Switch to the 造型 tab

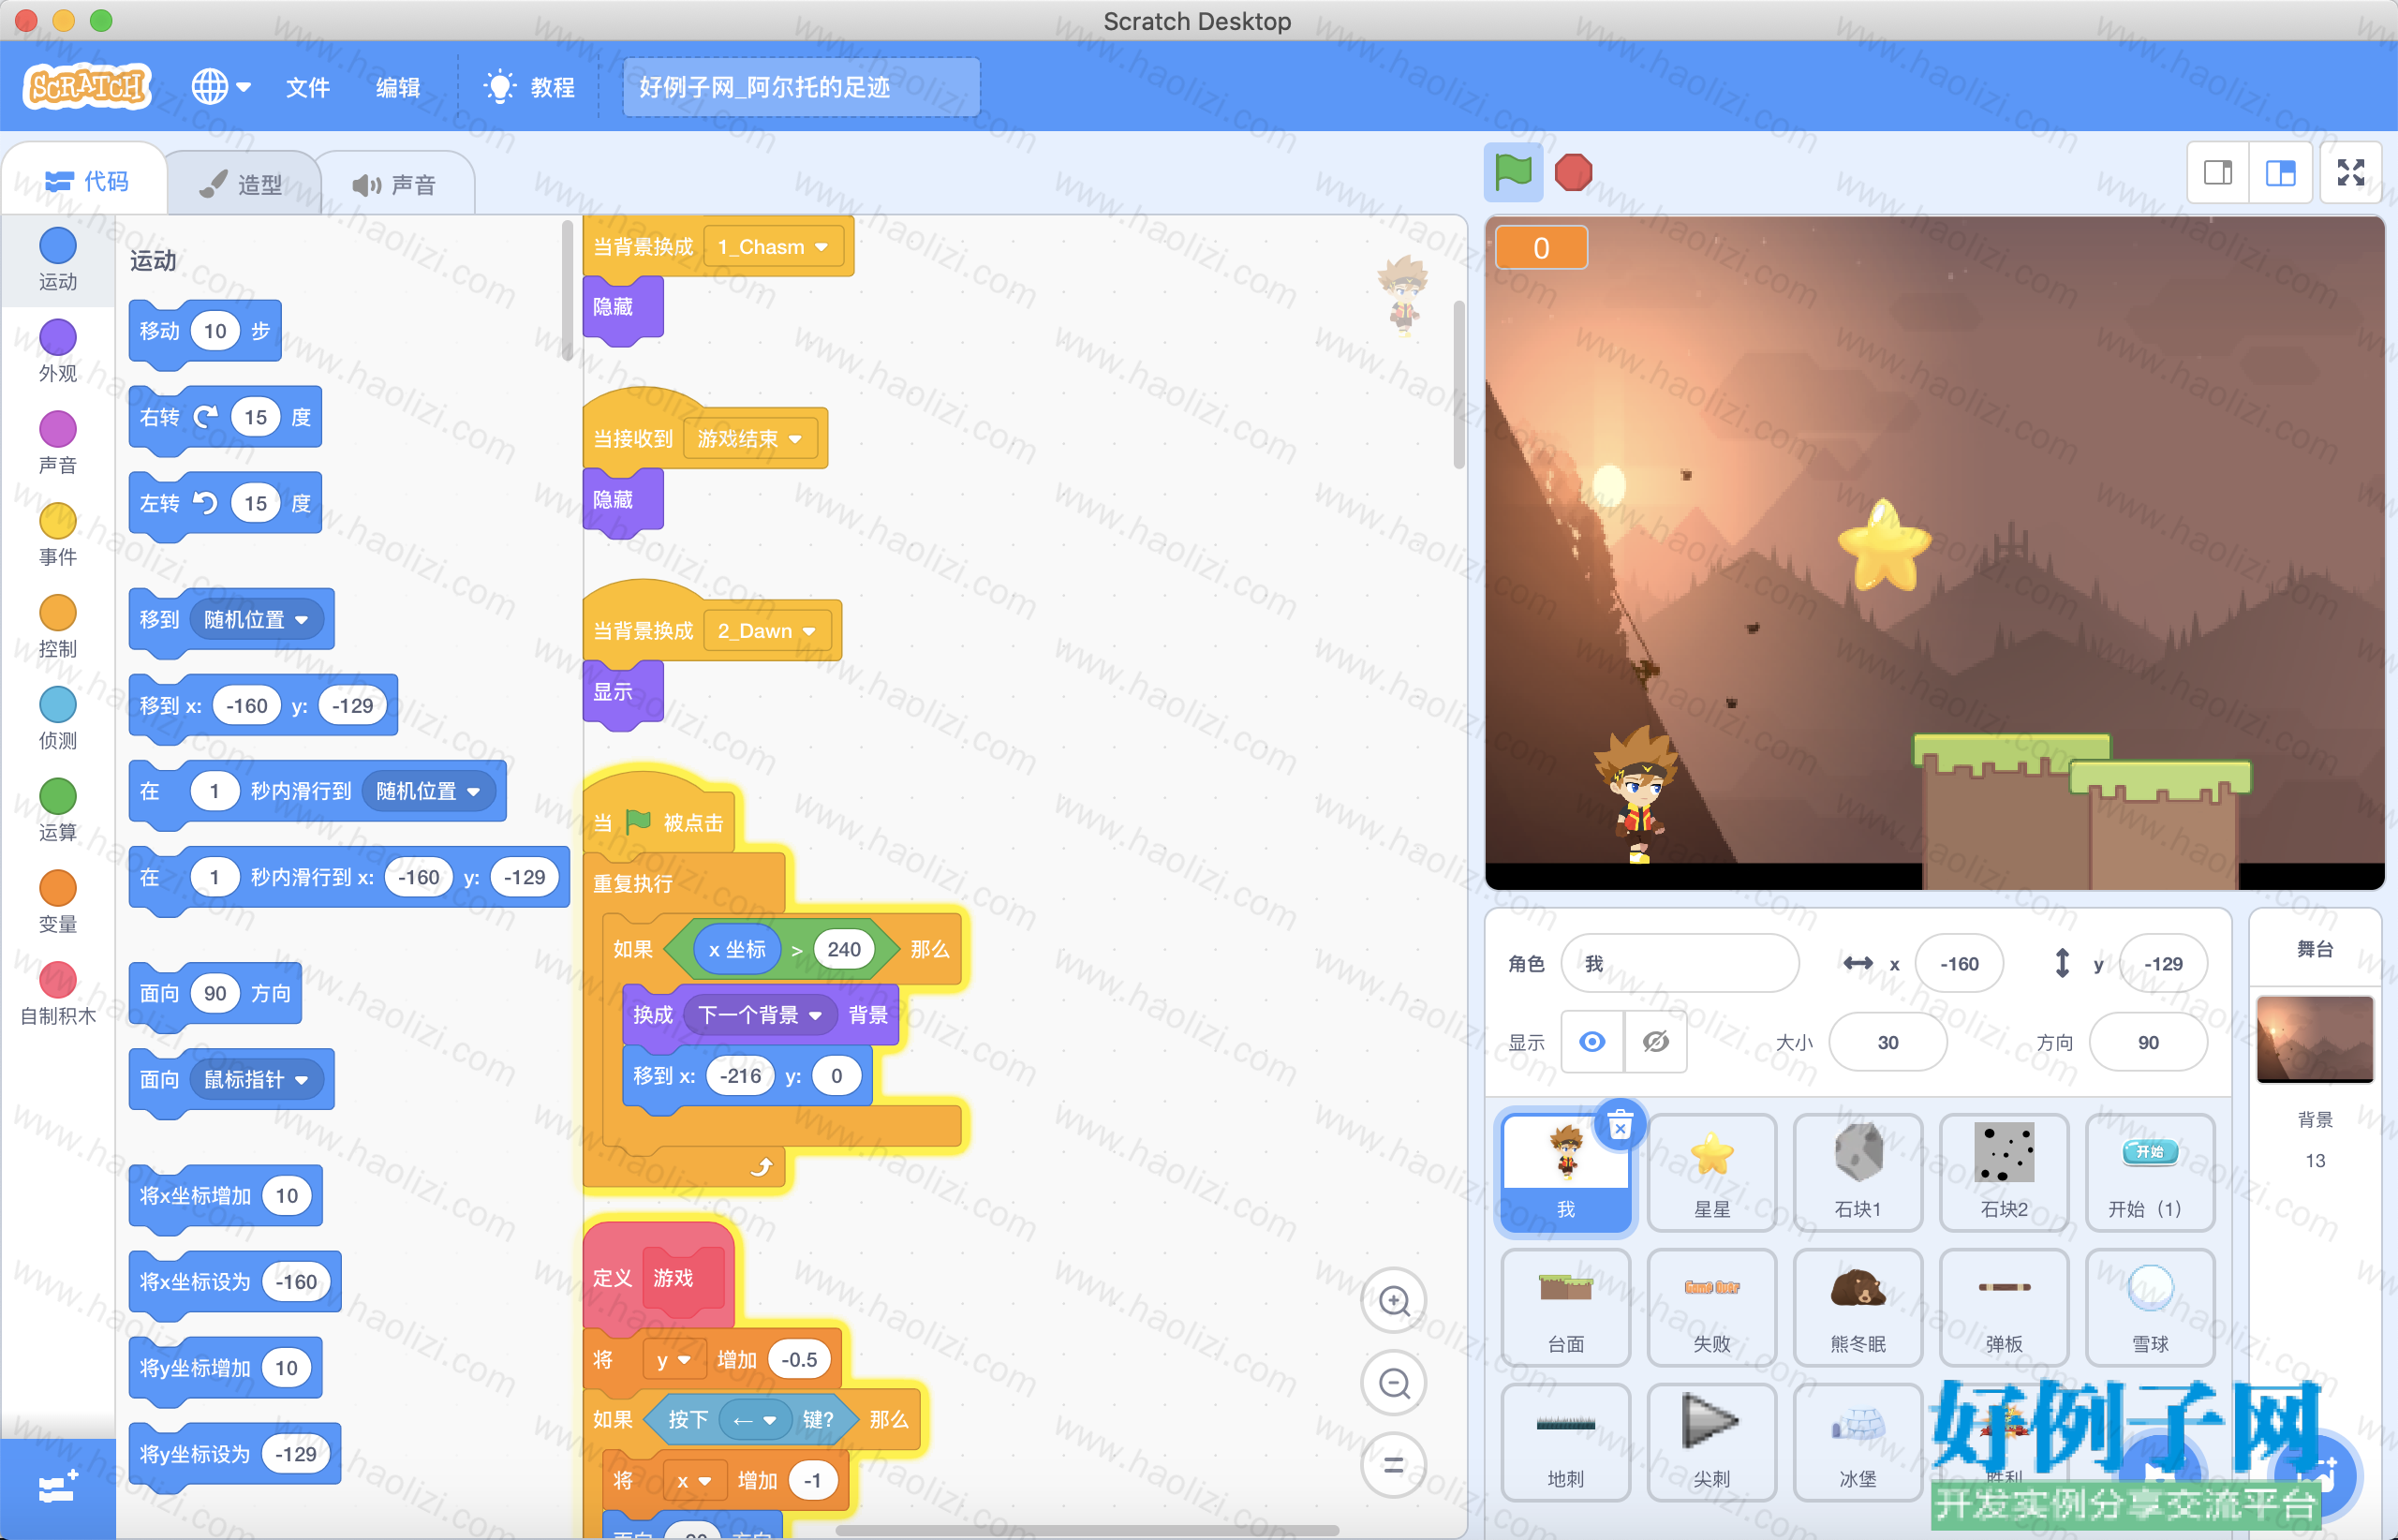[x=242, y=184]
